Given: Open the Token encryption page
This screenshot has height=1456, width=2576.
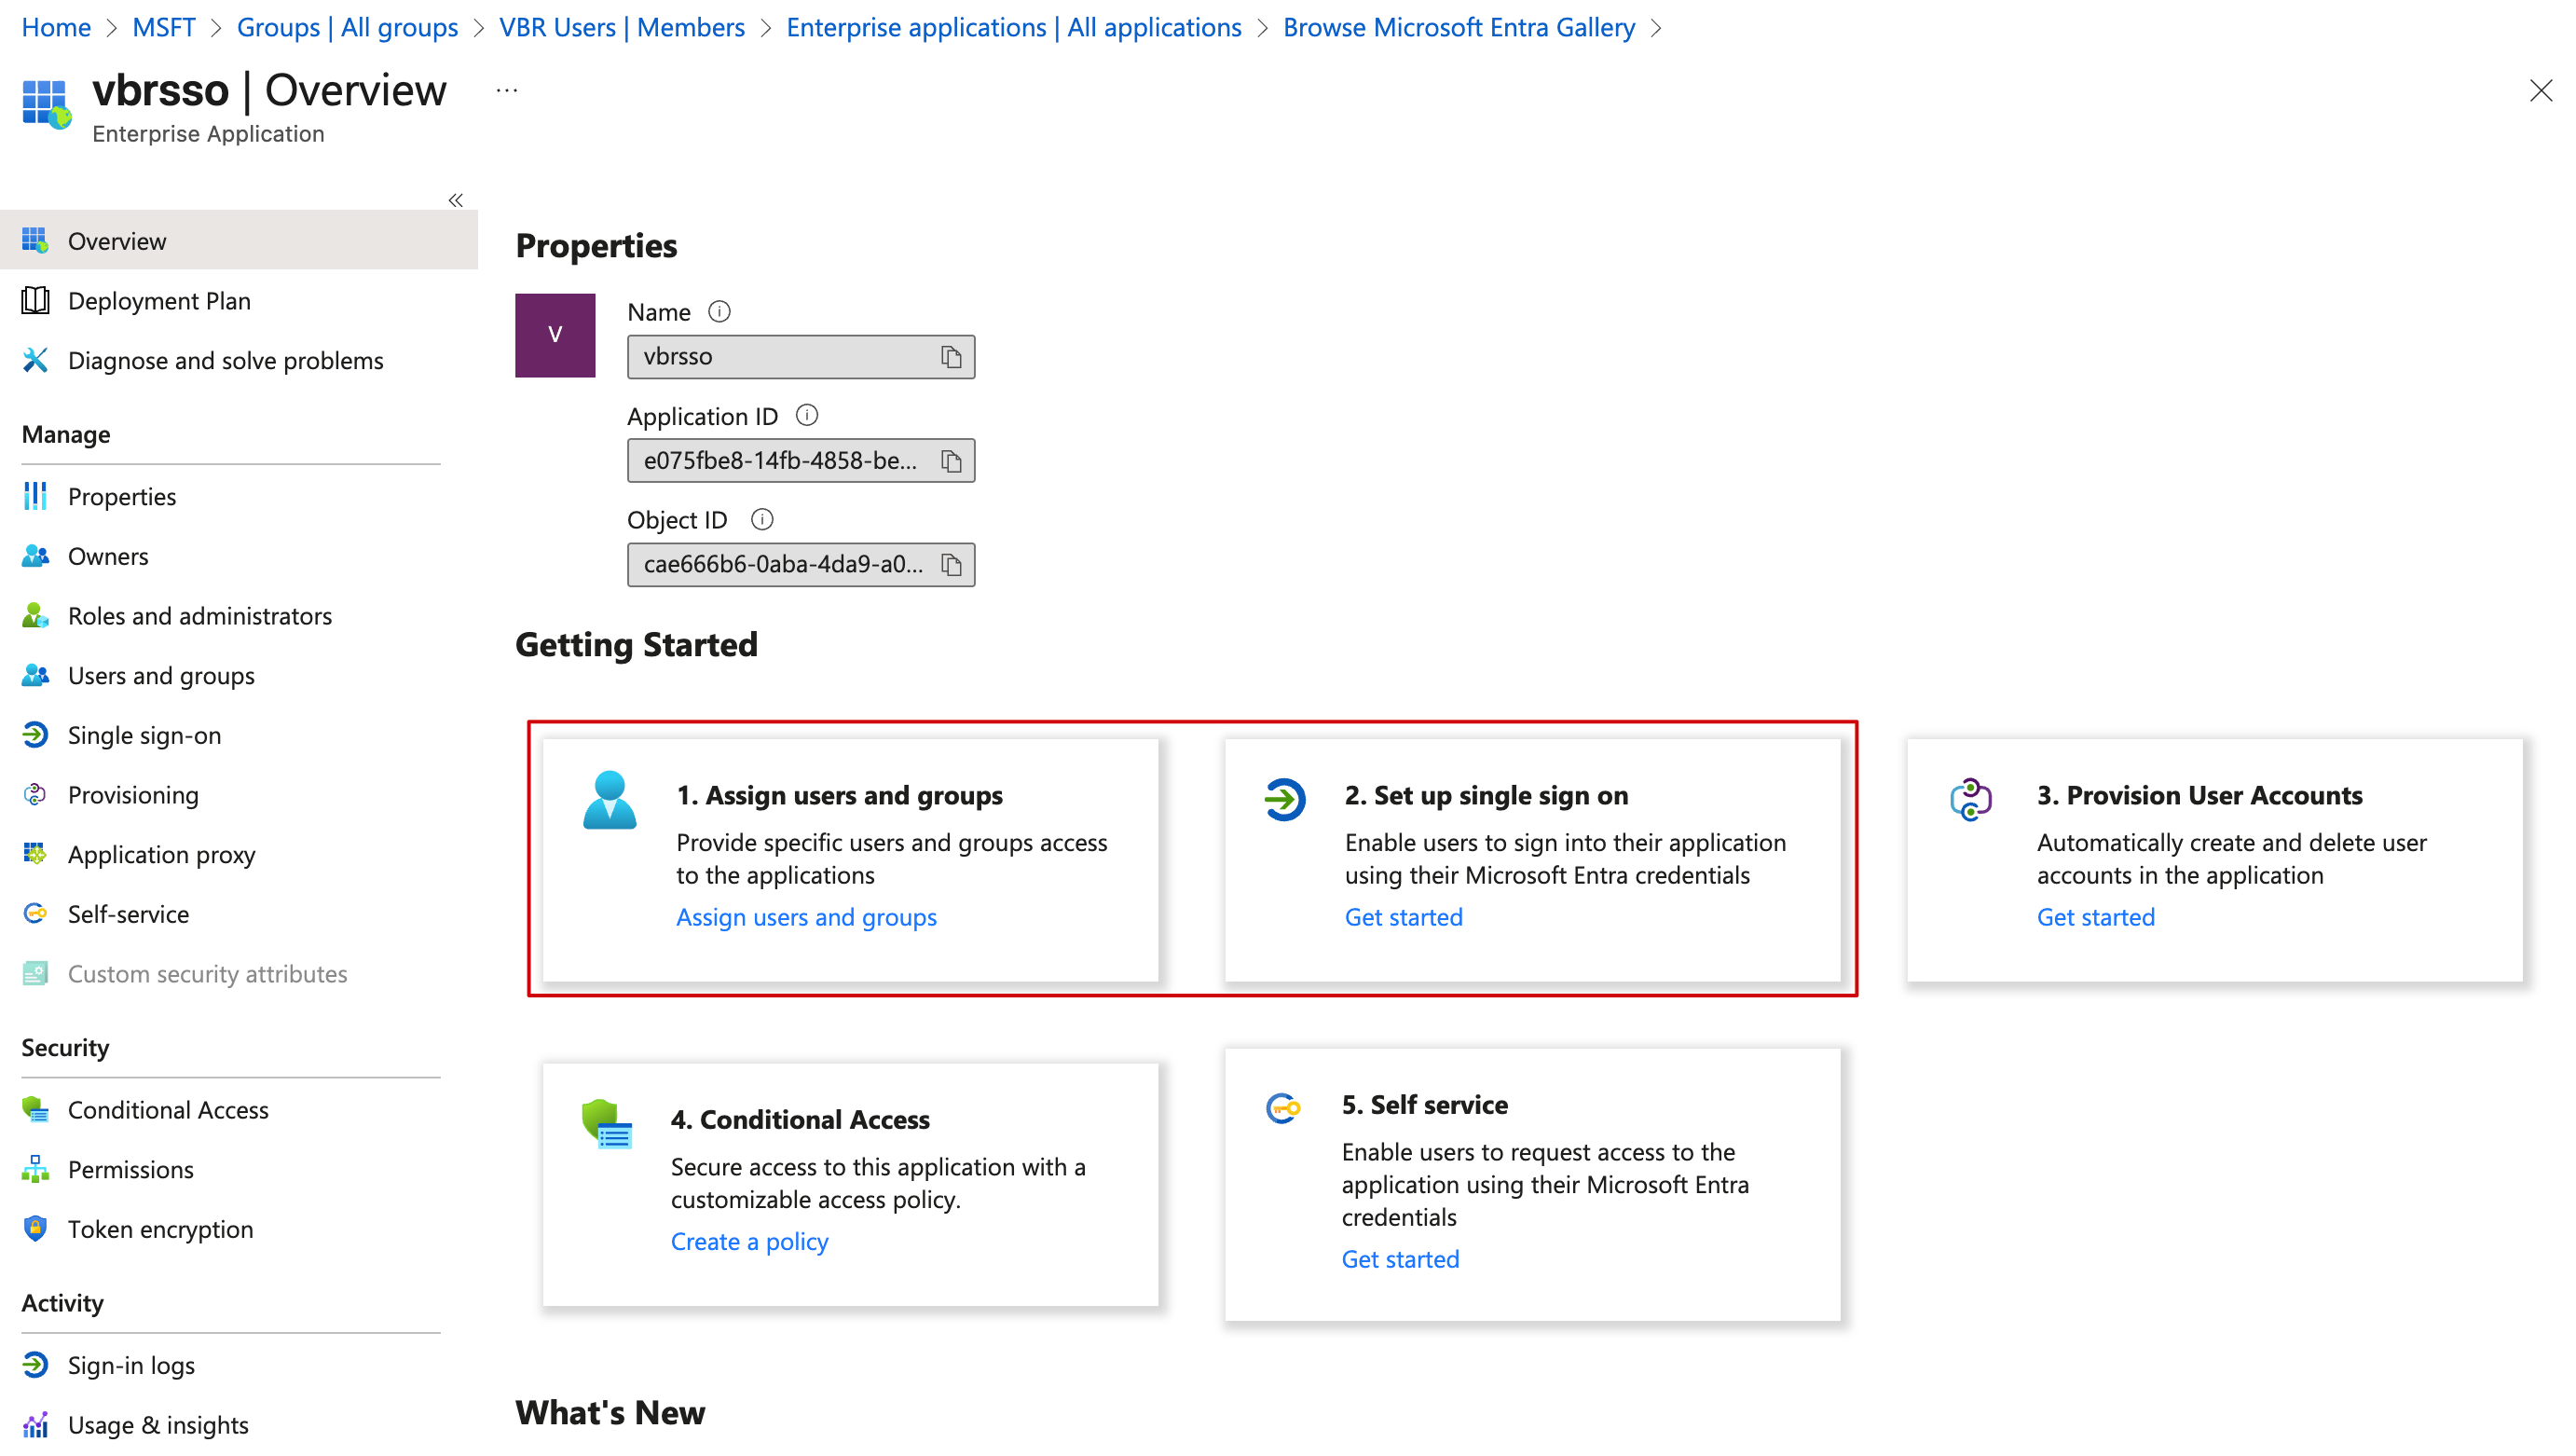Looking at the screenshot, I should 160,1229.
